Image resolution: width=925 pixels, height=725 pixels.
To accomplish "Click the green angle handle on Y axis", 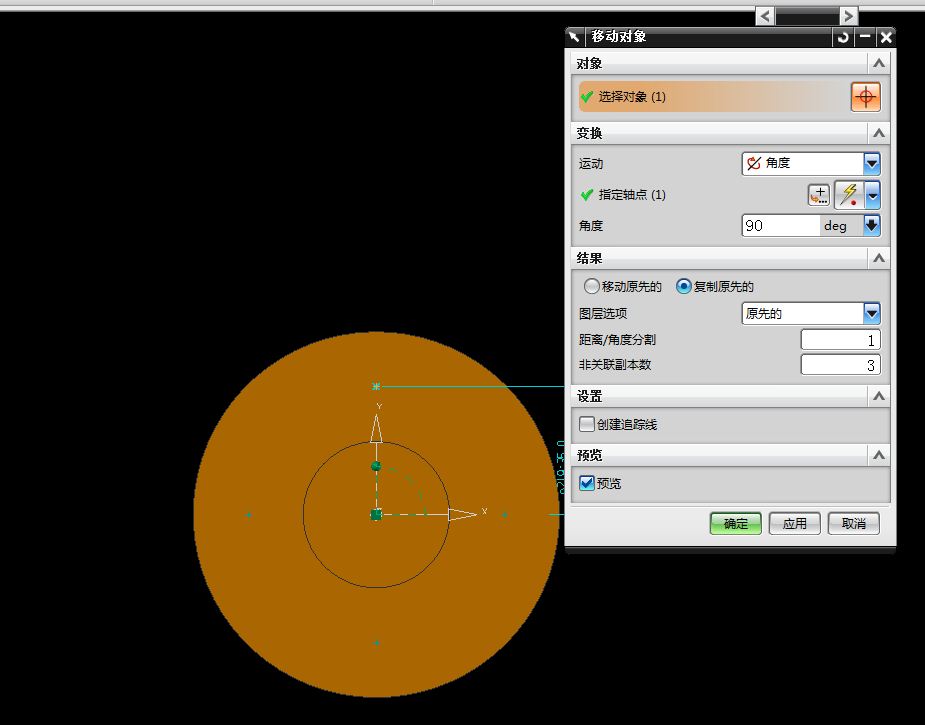I will (x=376, y=466).
